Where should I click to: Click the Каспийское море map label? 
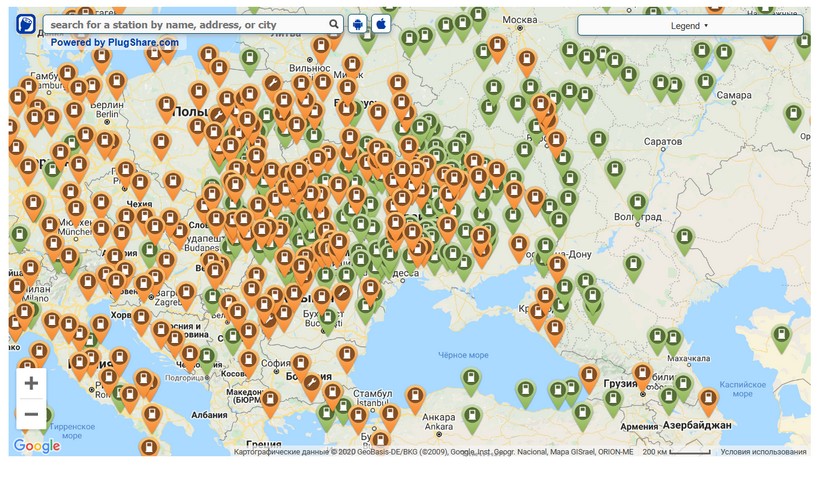point(742,389)
